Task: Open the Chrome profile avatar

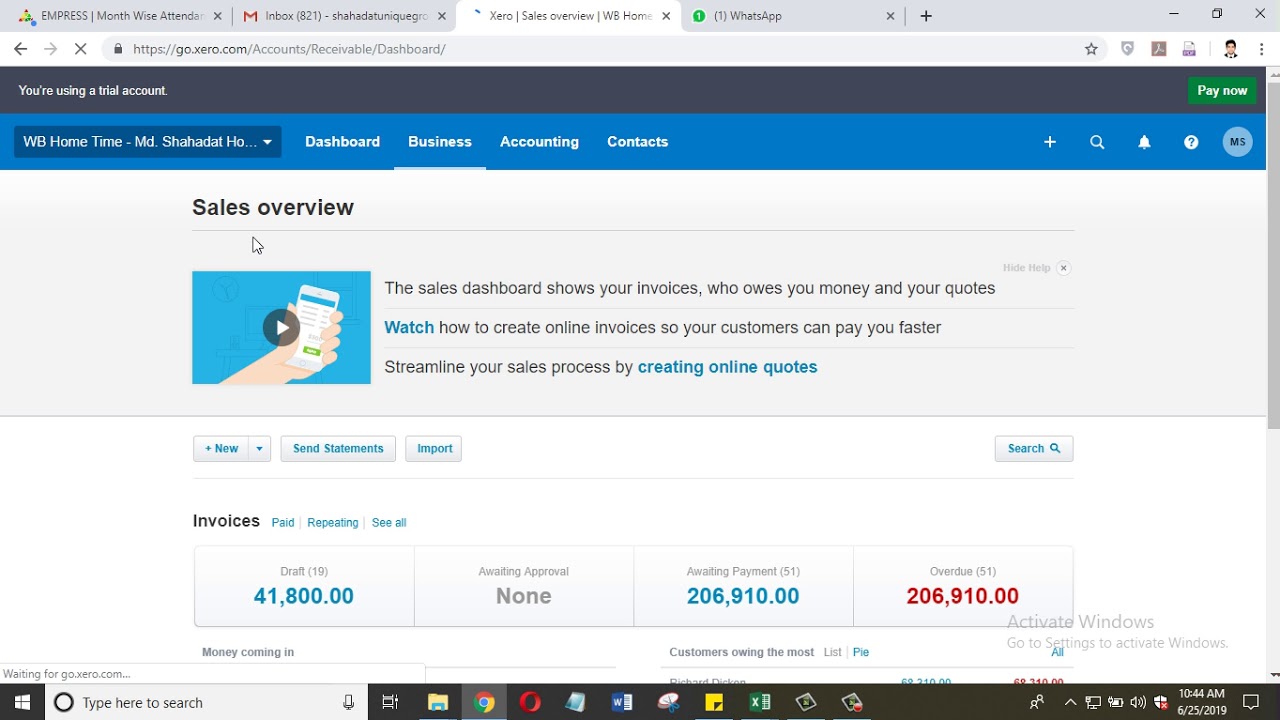Action: point(1230,49)
